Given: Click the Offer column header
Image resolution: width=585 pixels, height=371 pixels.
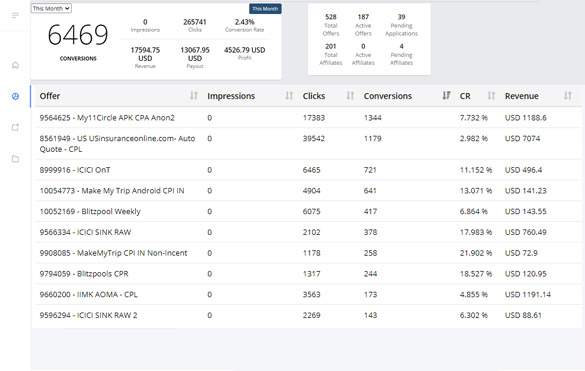Looking at the screenshot, I should point(50,96).
